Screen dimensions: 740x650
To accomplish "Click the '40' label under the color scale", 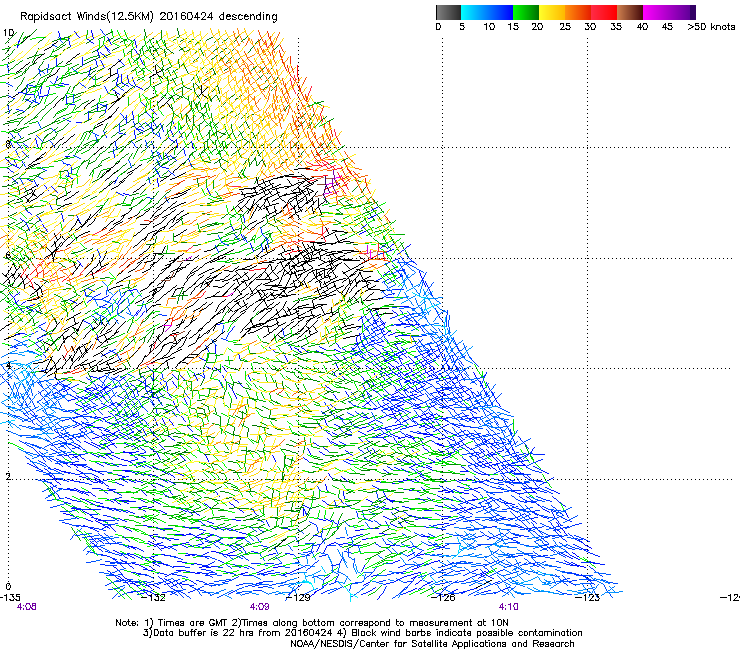I will [x=642, y=27].
